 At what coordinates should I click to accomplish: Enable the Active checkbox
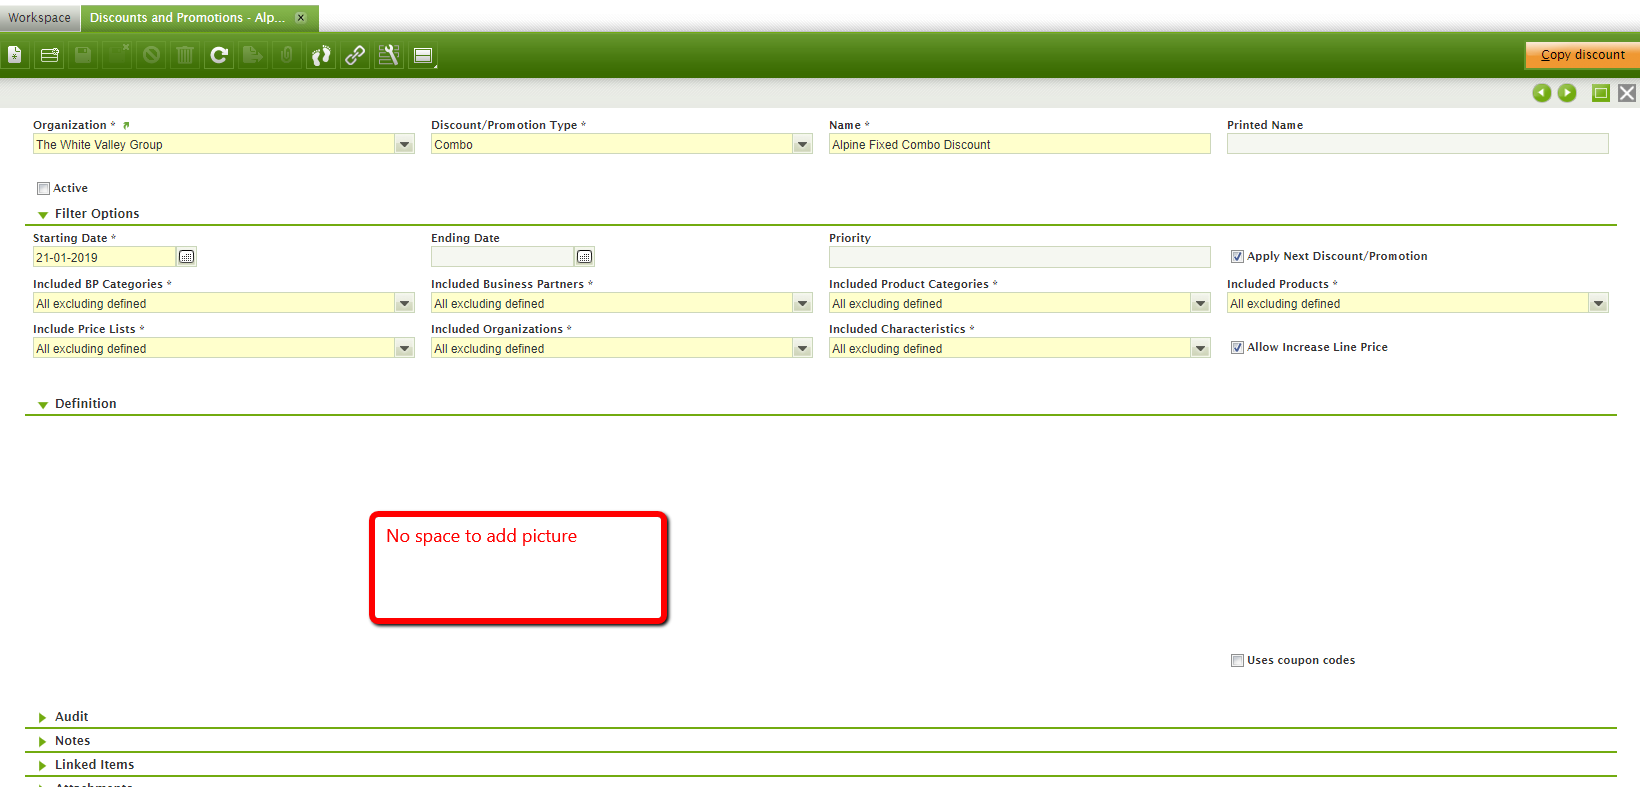click(x=43, y=188)
